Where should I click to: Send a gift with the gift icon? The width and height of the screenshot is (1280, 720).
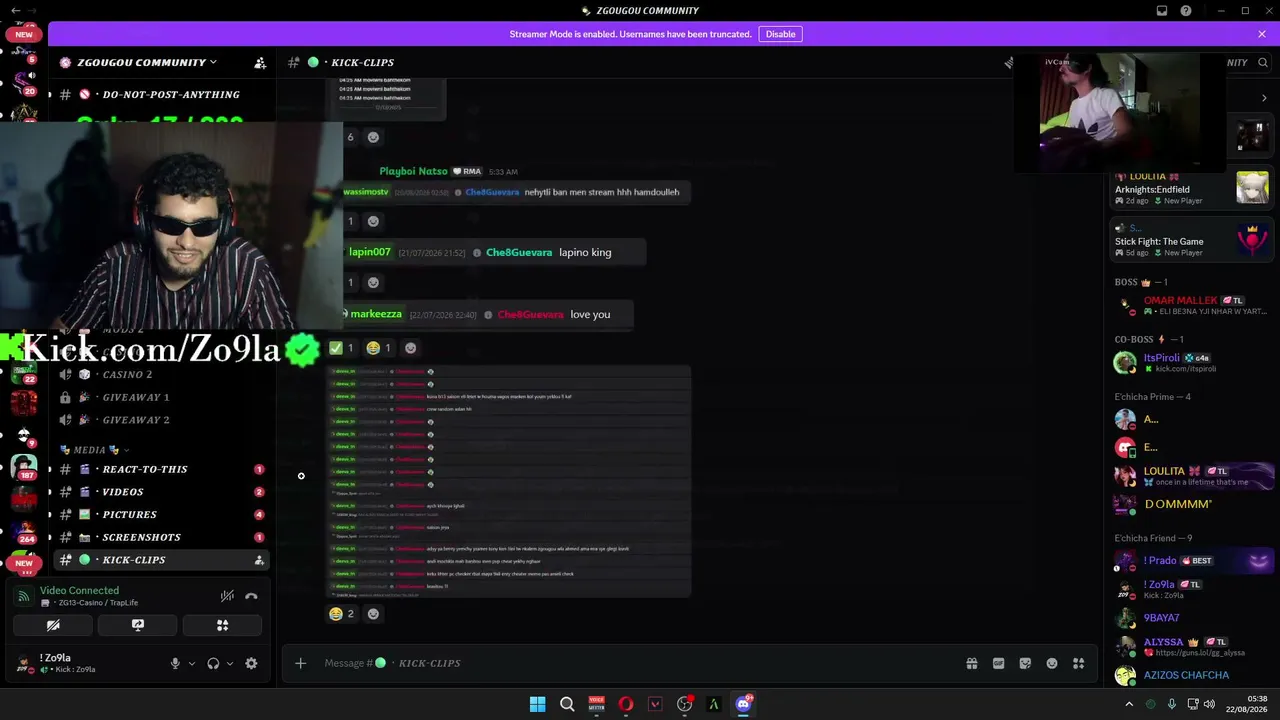click(971, 663)
